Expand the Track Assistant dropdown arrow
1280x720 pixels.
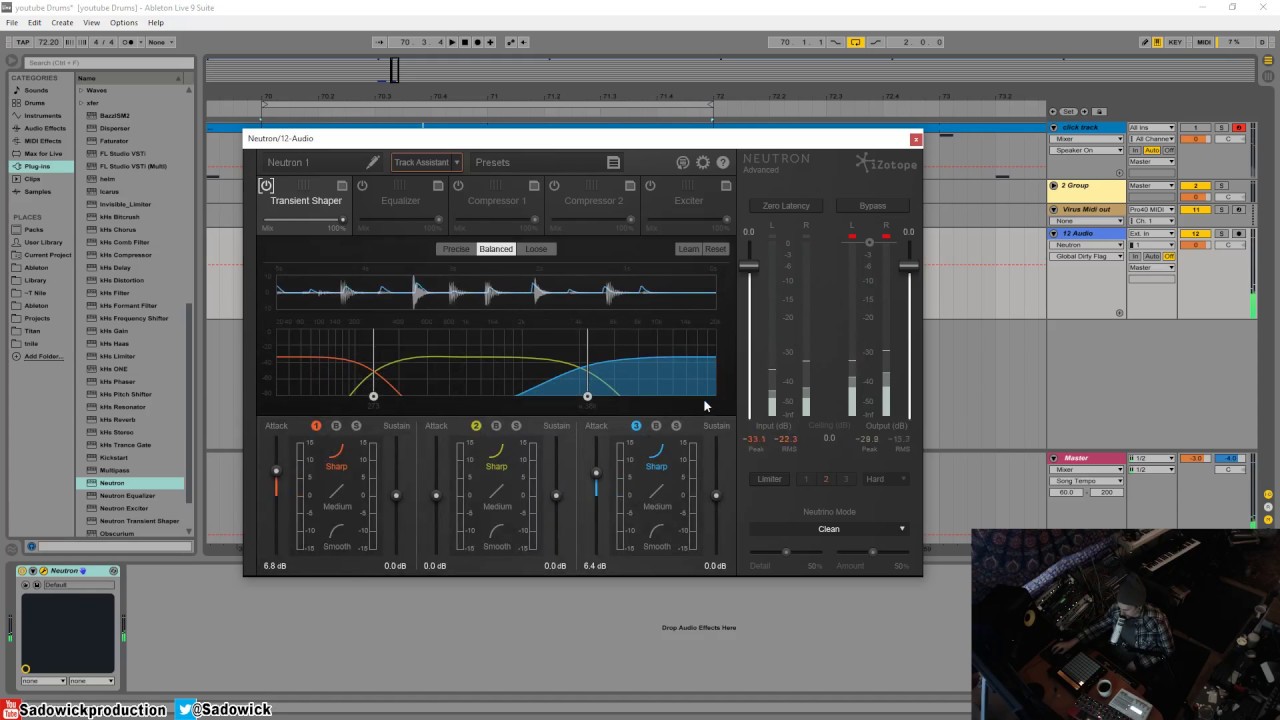(456, 162)
